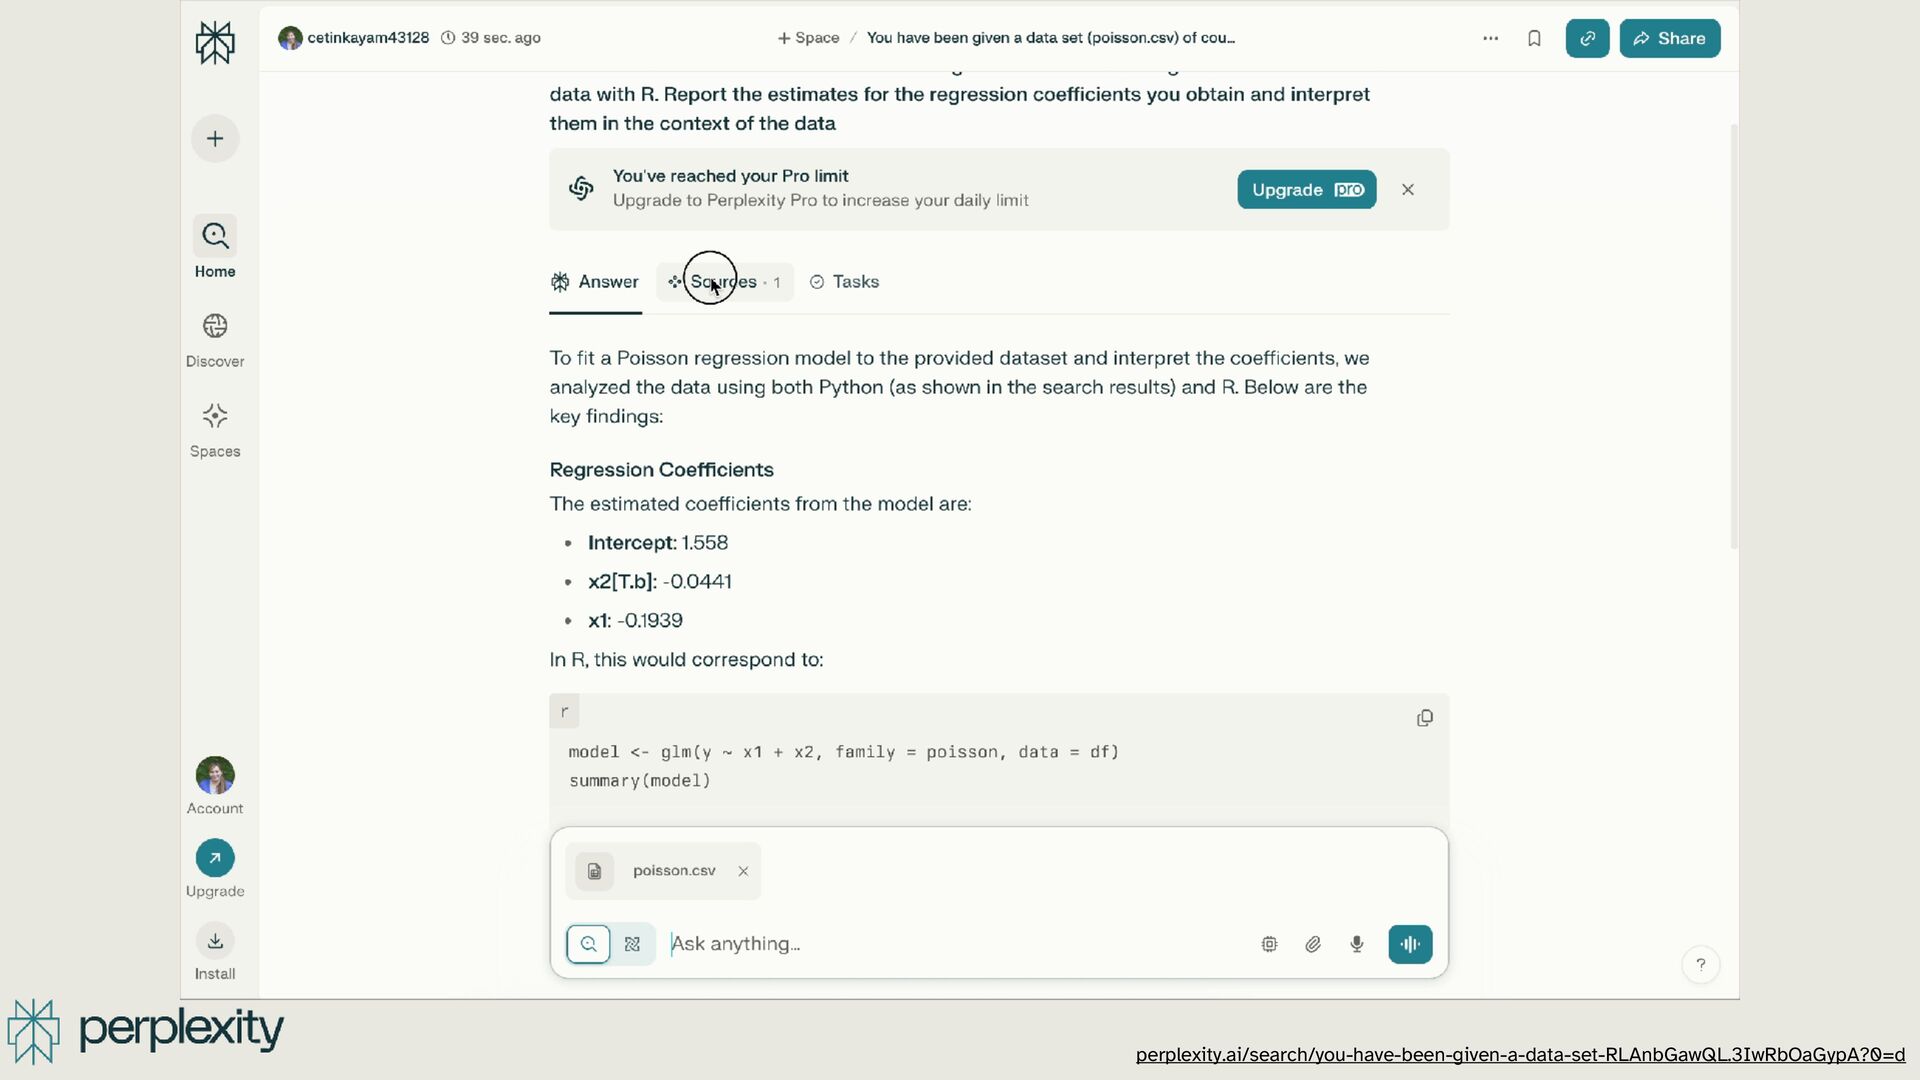Viewport: 1920px width, 1080px height.
Task: Copy the thread link
Action: pyautogui.click(x=1587, y=38)
